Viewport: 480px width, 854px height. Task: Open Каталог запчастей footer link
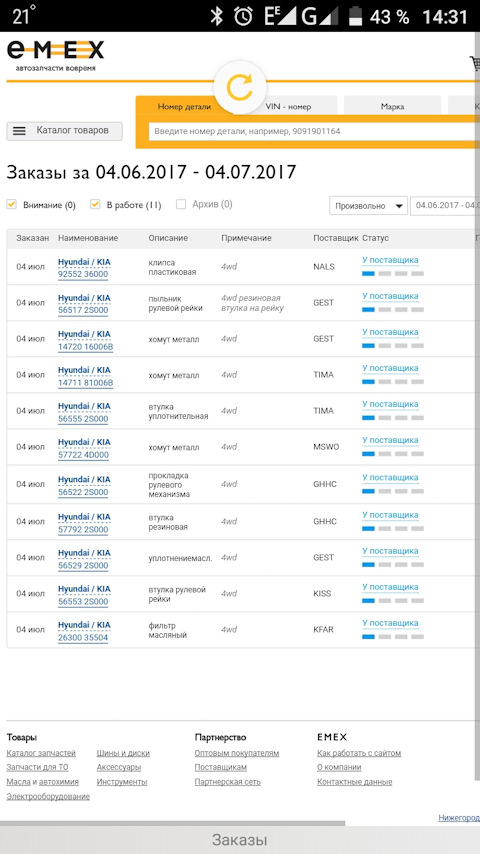(x=41, y=753)
